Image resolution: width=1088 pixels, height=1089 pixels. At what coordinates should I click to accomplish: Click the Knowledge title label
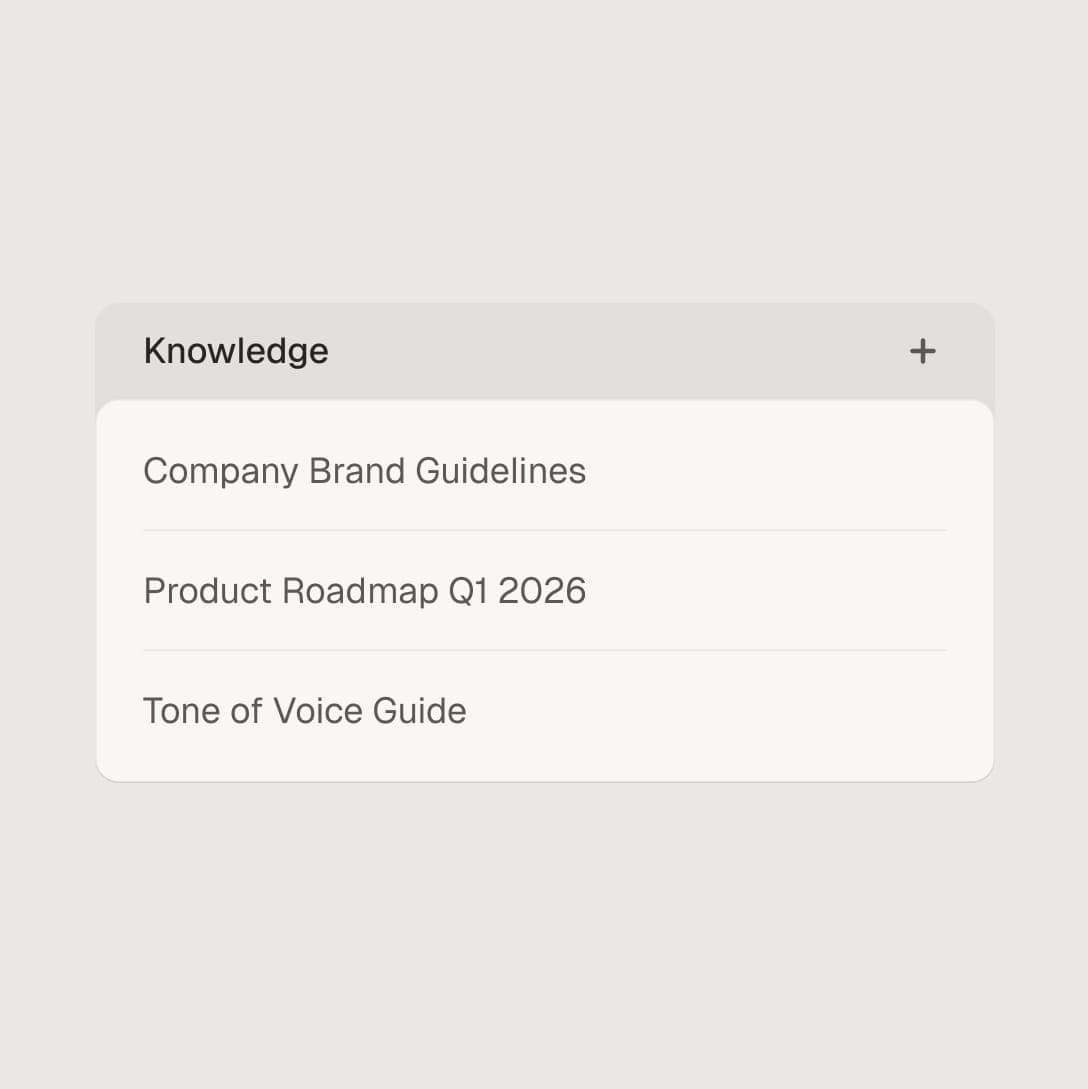click(235, 351)
